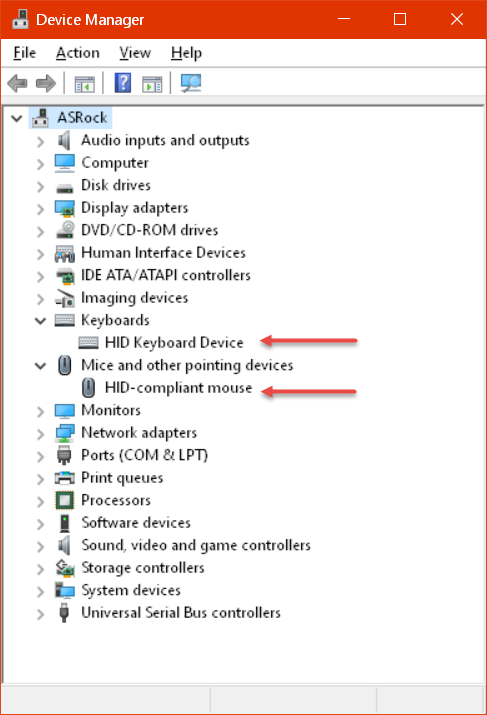The height and width of the screenshot is (715, 487).
Task: Expand the Display adapters category
Action: click(41, 209)
